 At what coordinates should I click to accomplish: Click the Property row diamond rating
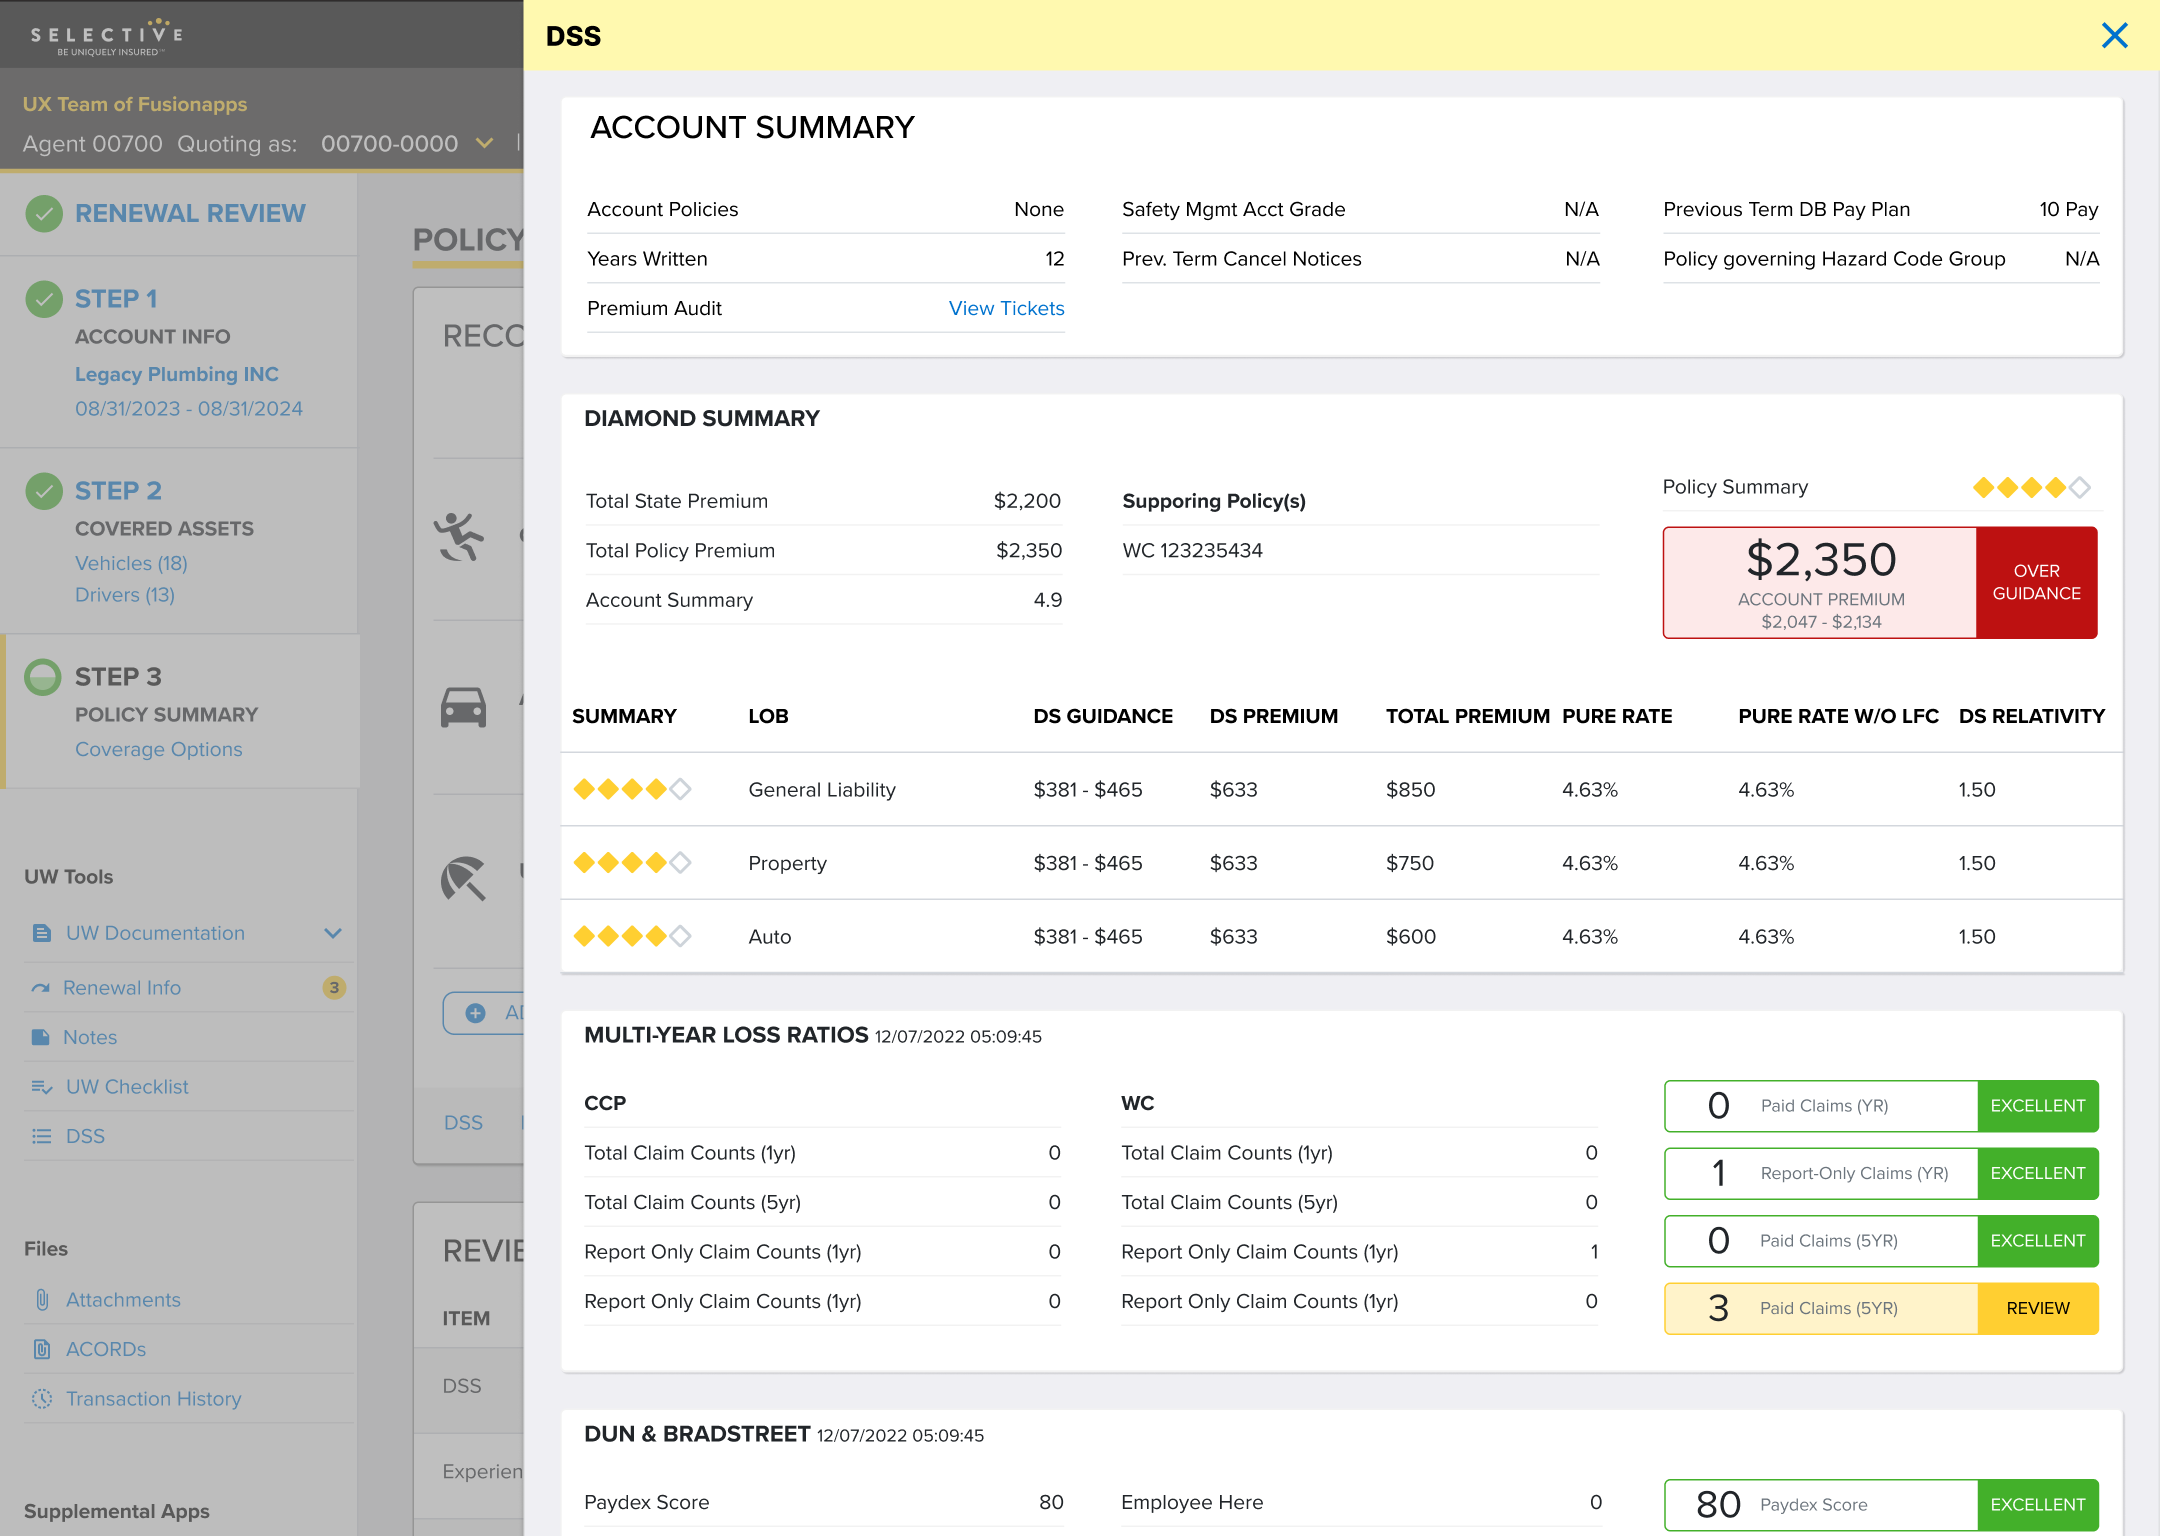pos(632,863)
